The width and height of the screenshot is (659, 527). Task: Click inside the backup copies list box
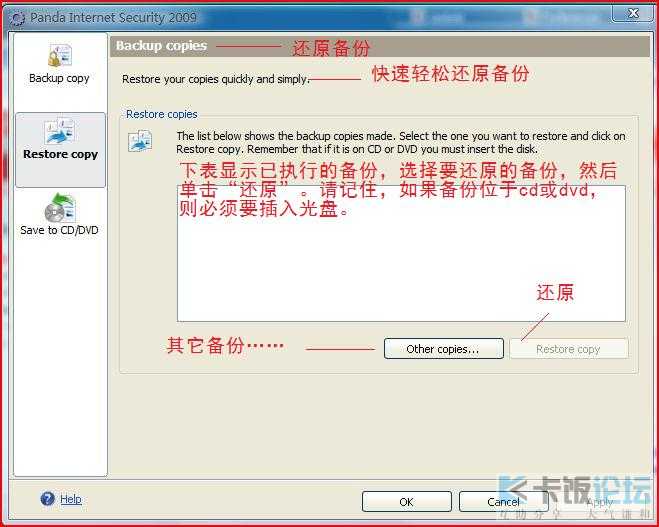click(400, 270)
